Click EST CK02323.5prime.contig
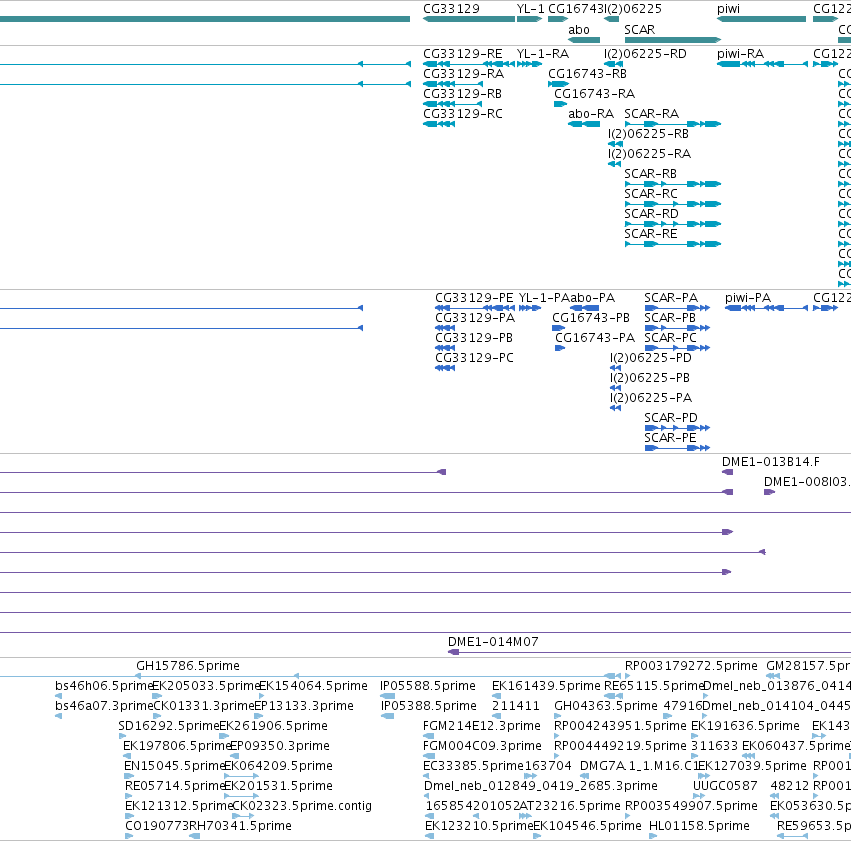851x841 pixels. pos(243,816)
